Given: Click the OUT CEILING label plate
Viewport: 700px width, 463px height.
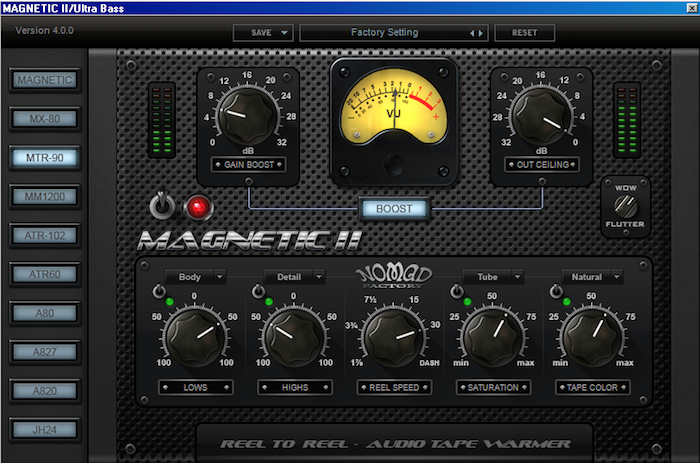Looking at the screenshot, I should (542, 165).
